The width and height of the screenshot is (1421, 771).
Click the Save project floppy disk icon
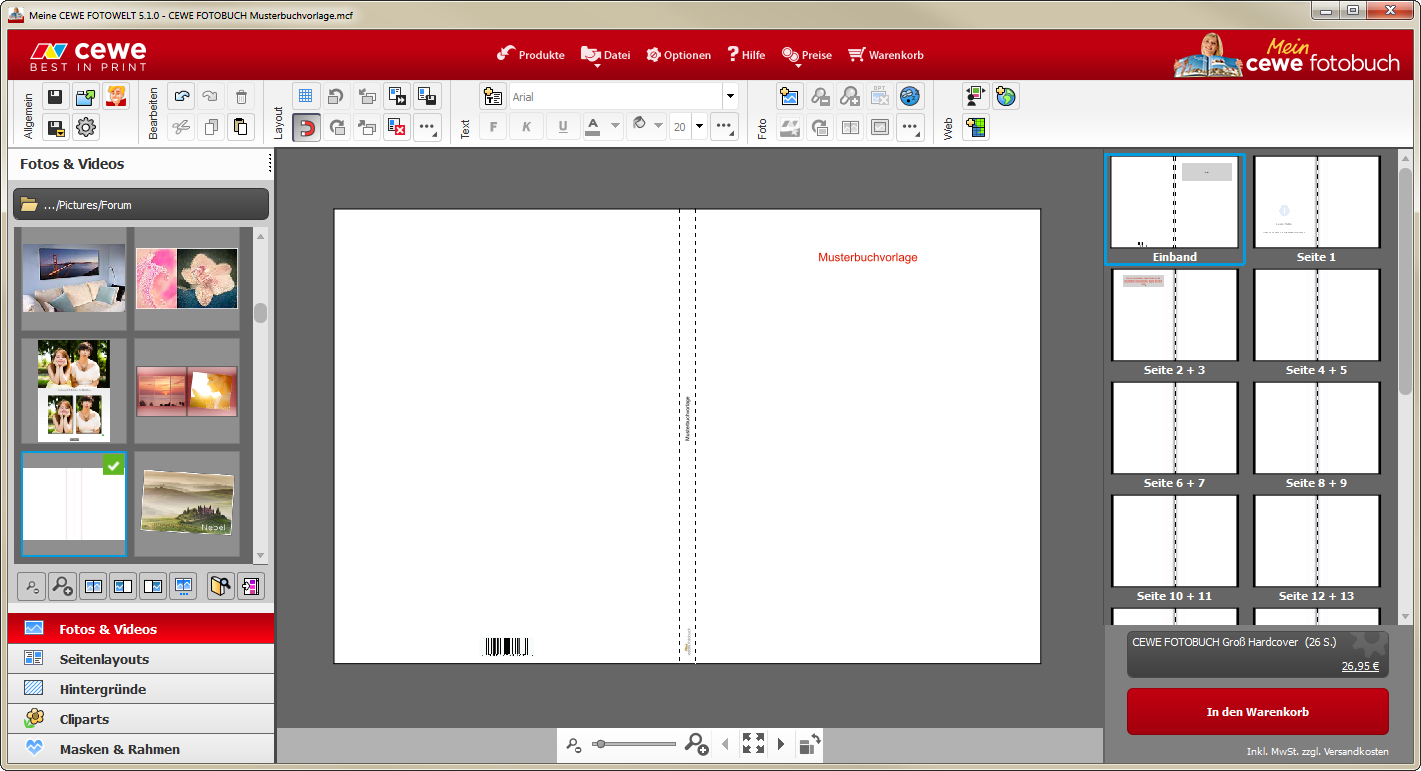[x=55, y=97]
